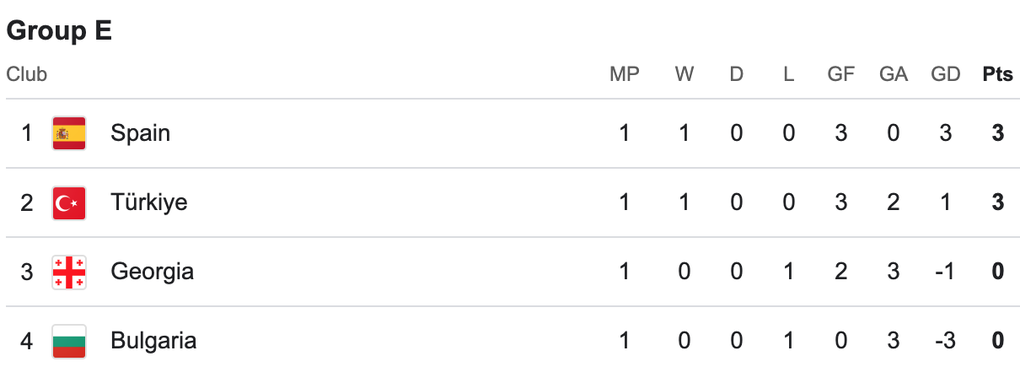Click the GD column header
The width and height of the screenshot is (1020, 383).
[945, 75]
